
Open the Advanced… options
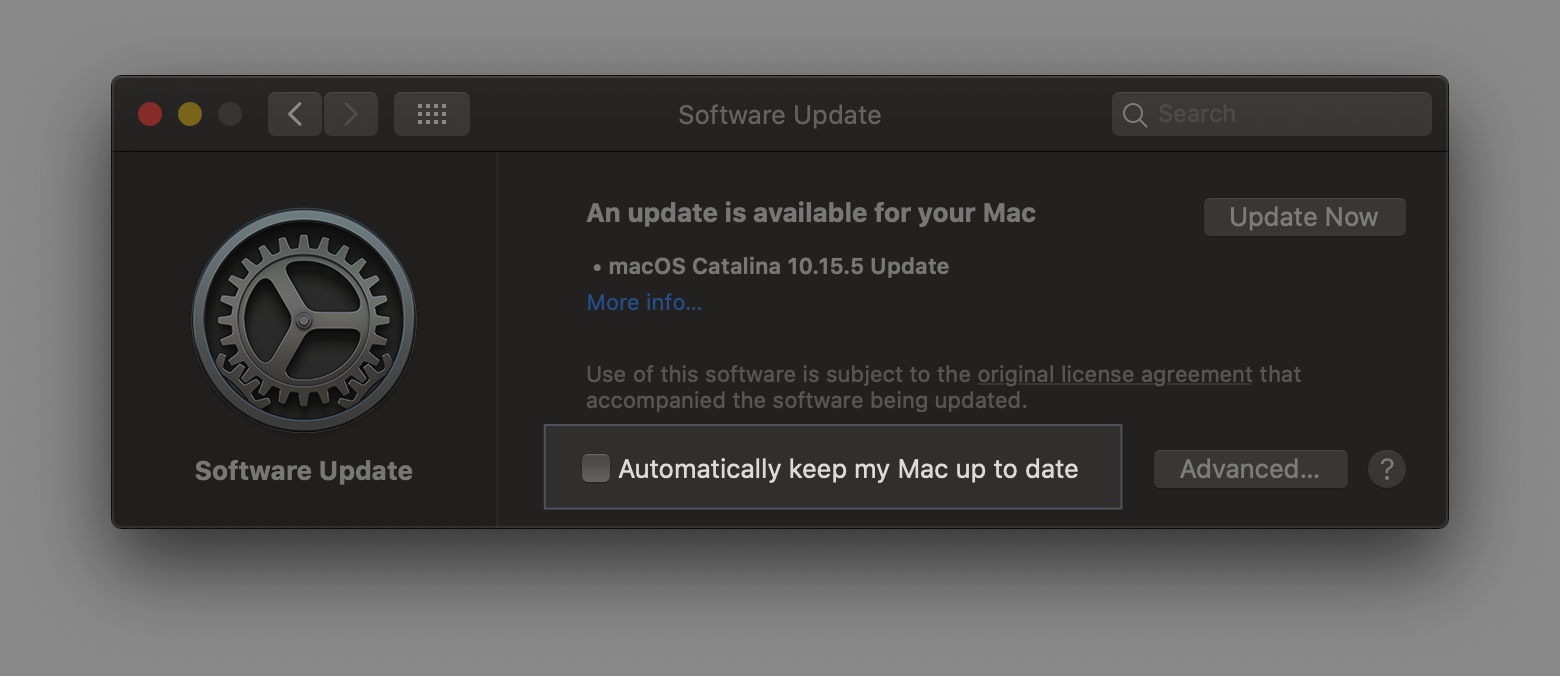(1250, 469)
